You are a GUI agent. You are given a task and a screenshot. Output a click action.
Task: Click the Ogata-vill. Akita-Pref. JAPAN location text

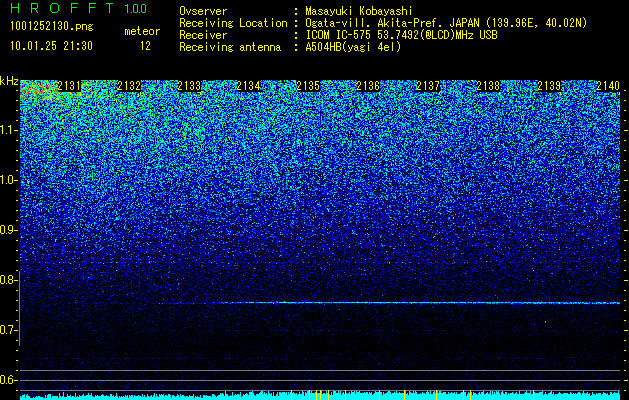(x=446, y=23)
